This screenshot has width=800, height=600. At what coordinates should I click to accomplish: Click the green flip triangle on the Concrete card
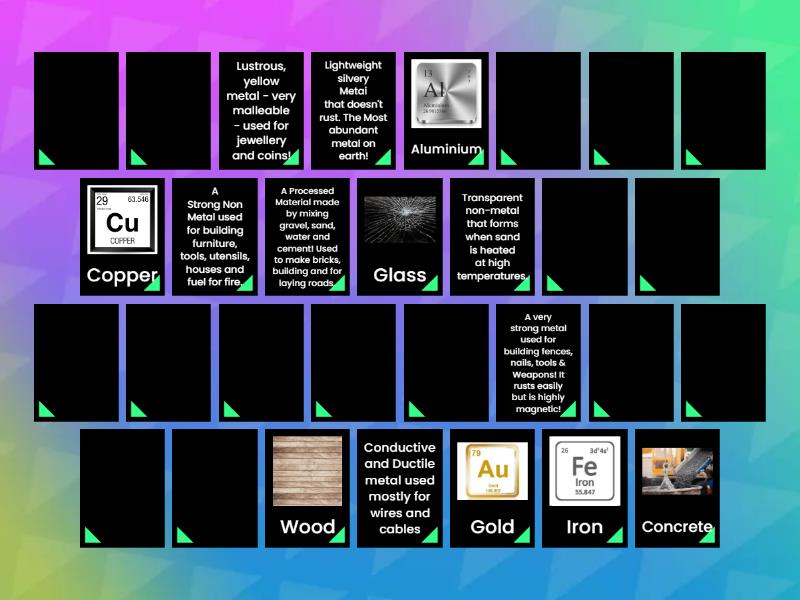click(x=710, y=536)
